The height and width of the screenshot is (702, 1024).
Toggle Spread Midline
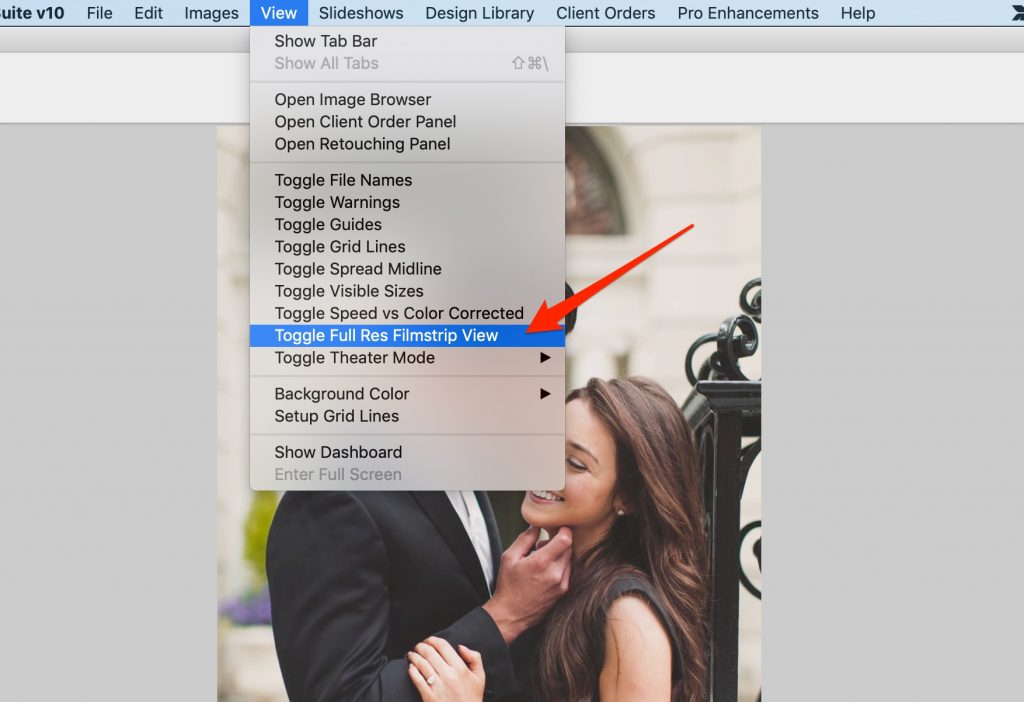408,268
